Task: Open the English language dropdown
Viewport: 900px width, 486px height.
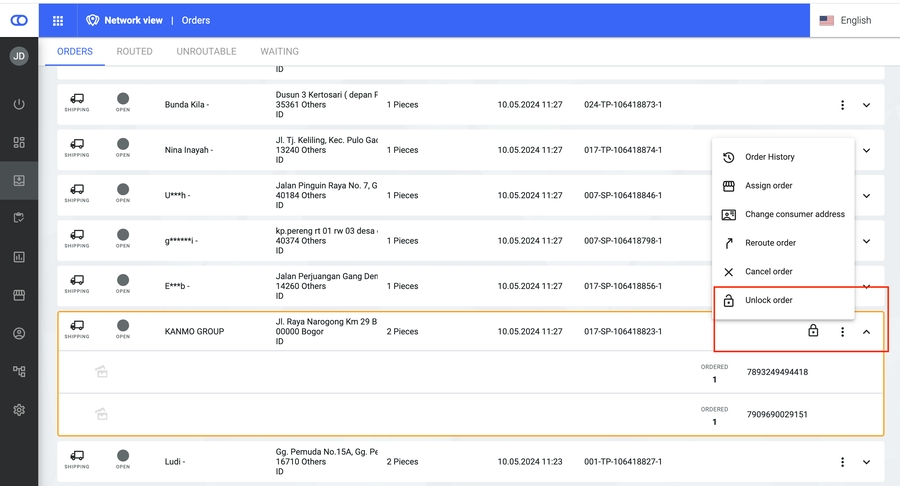Action: [845, 20]
